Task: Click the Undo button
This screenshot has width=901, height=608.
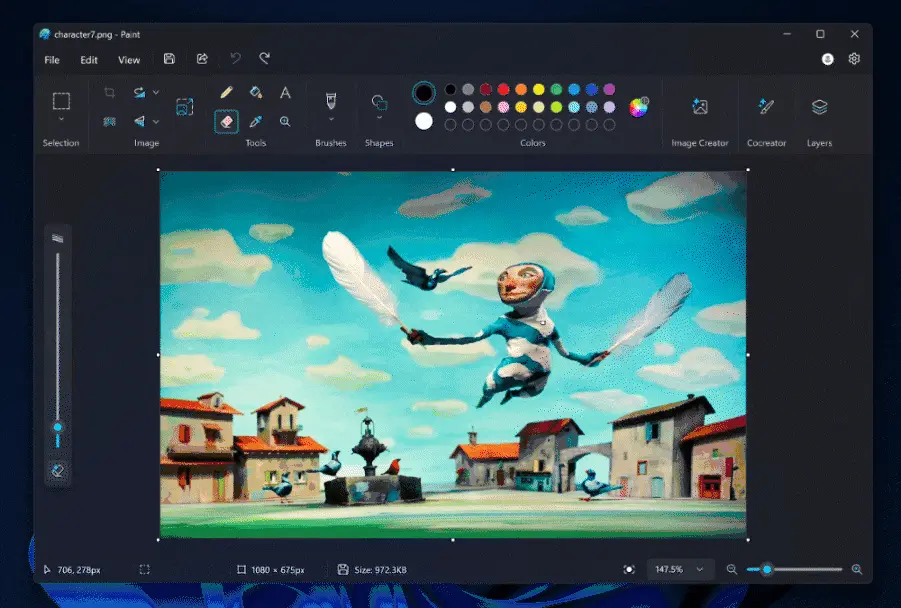Action: pos(233,58)
